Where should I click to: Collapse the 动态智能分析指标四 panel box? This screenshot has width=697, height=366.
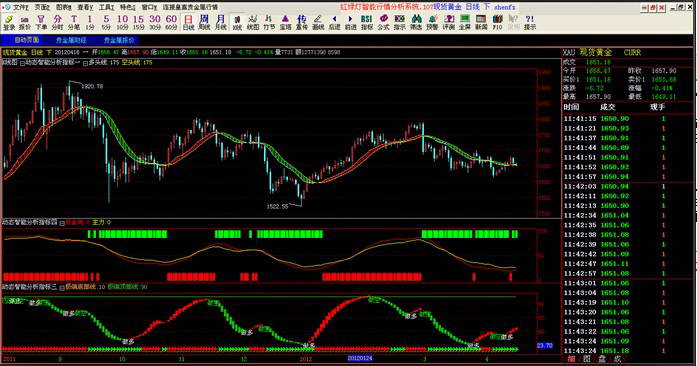point(62,222)
